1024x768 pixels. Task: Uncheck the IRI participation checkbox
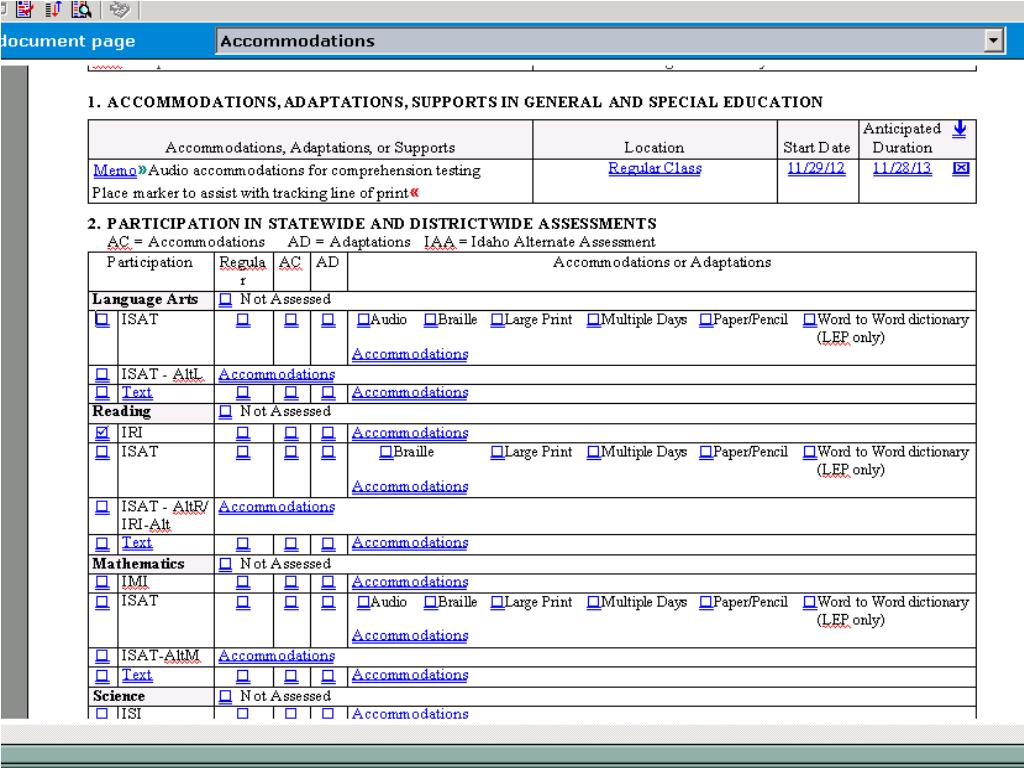103,433
